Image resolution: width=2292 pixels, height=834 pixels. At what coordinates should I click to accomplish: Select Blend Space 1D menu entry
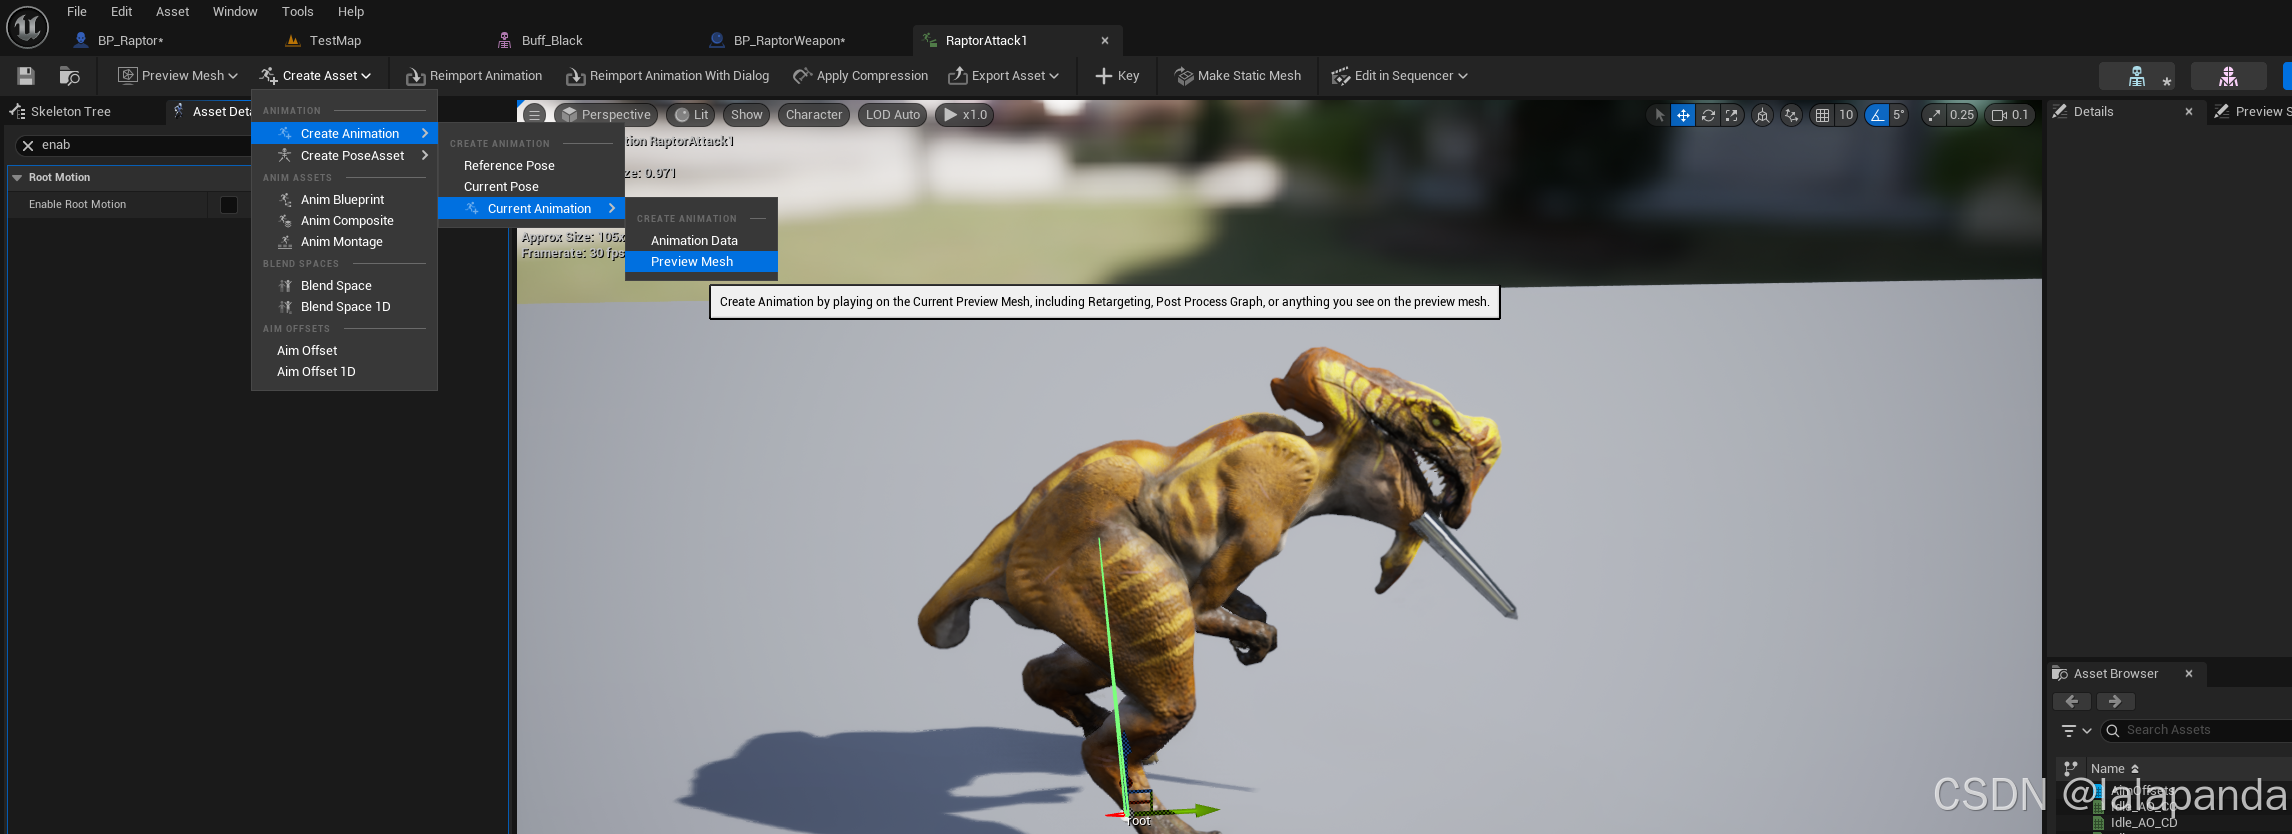pyautogui.click(x=344, y=307)
